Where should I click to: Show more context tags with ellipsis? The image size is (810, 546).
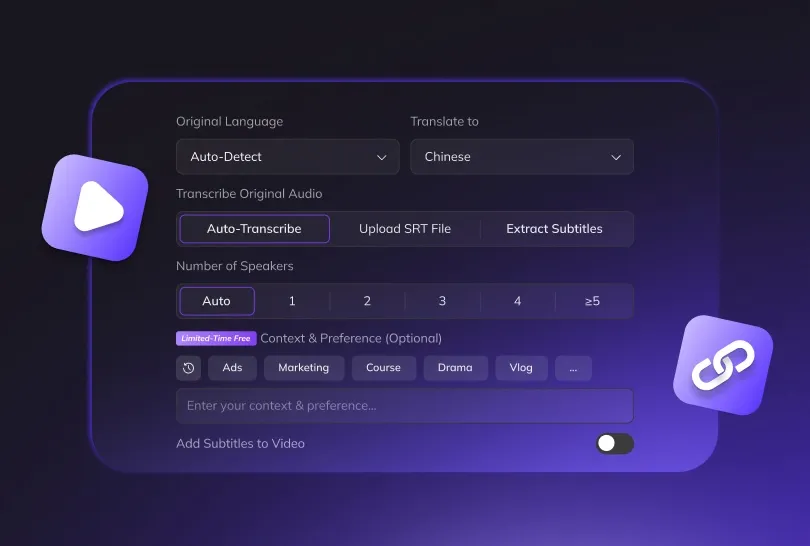tap(573, 368)
